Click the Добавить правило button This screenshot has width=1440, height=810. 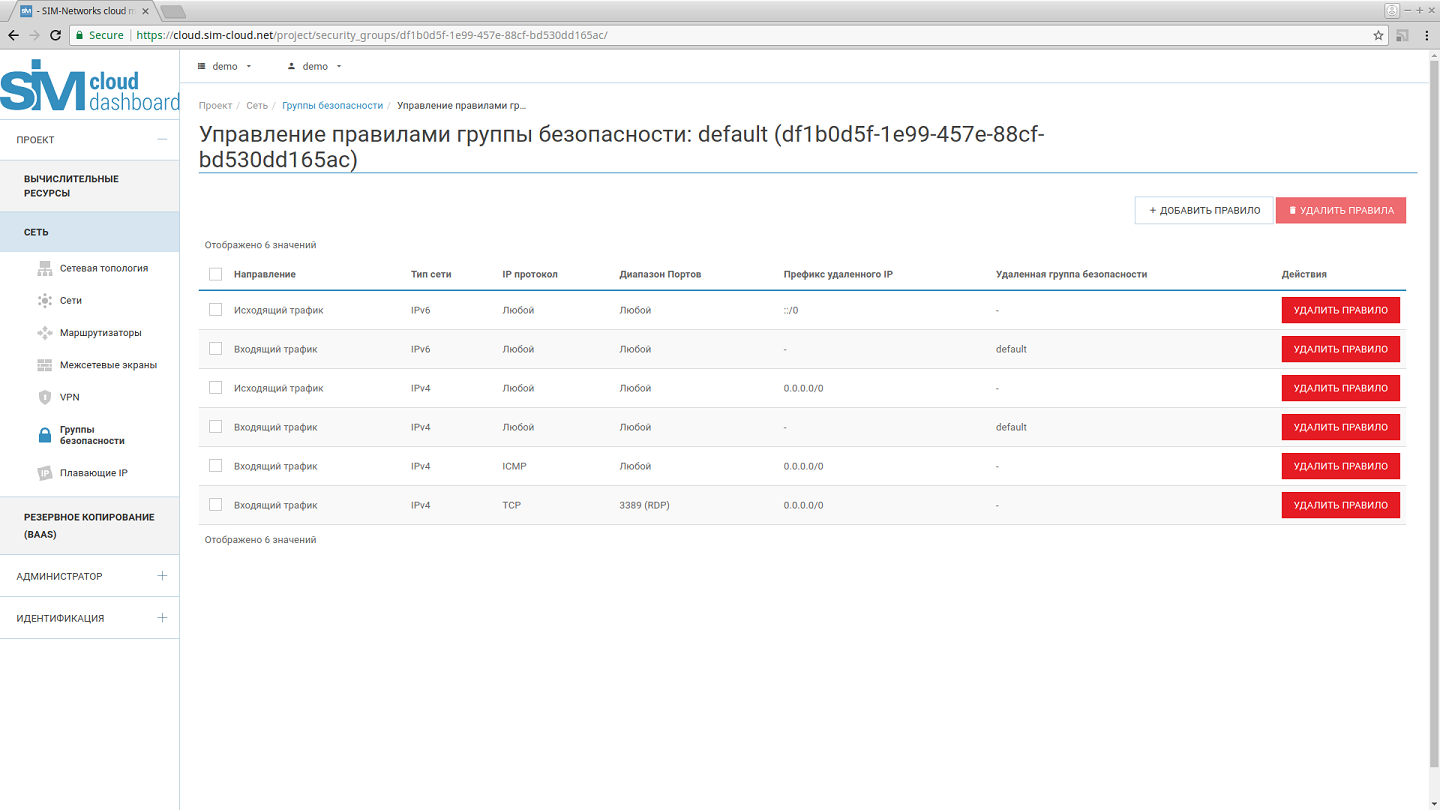coord(1204,210)
